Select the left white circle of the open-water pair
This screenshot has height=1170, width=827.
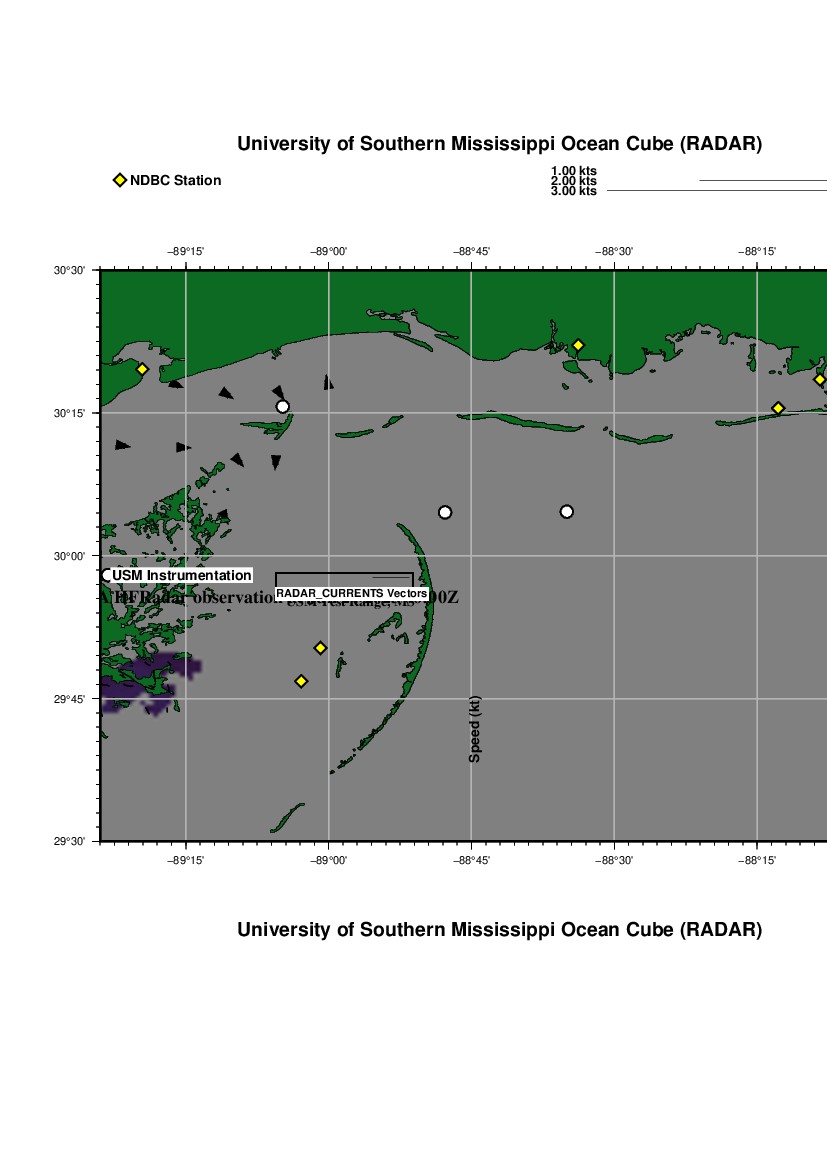[x=445, y=512]
